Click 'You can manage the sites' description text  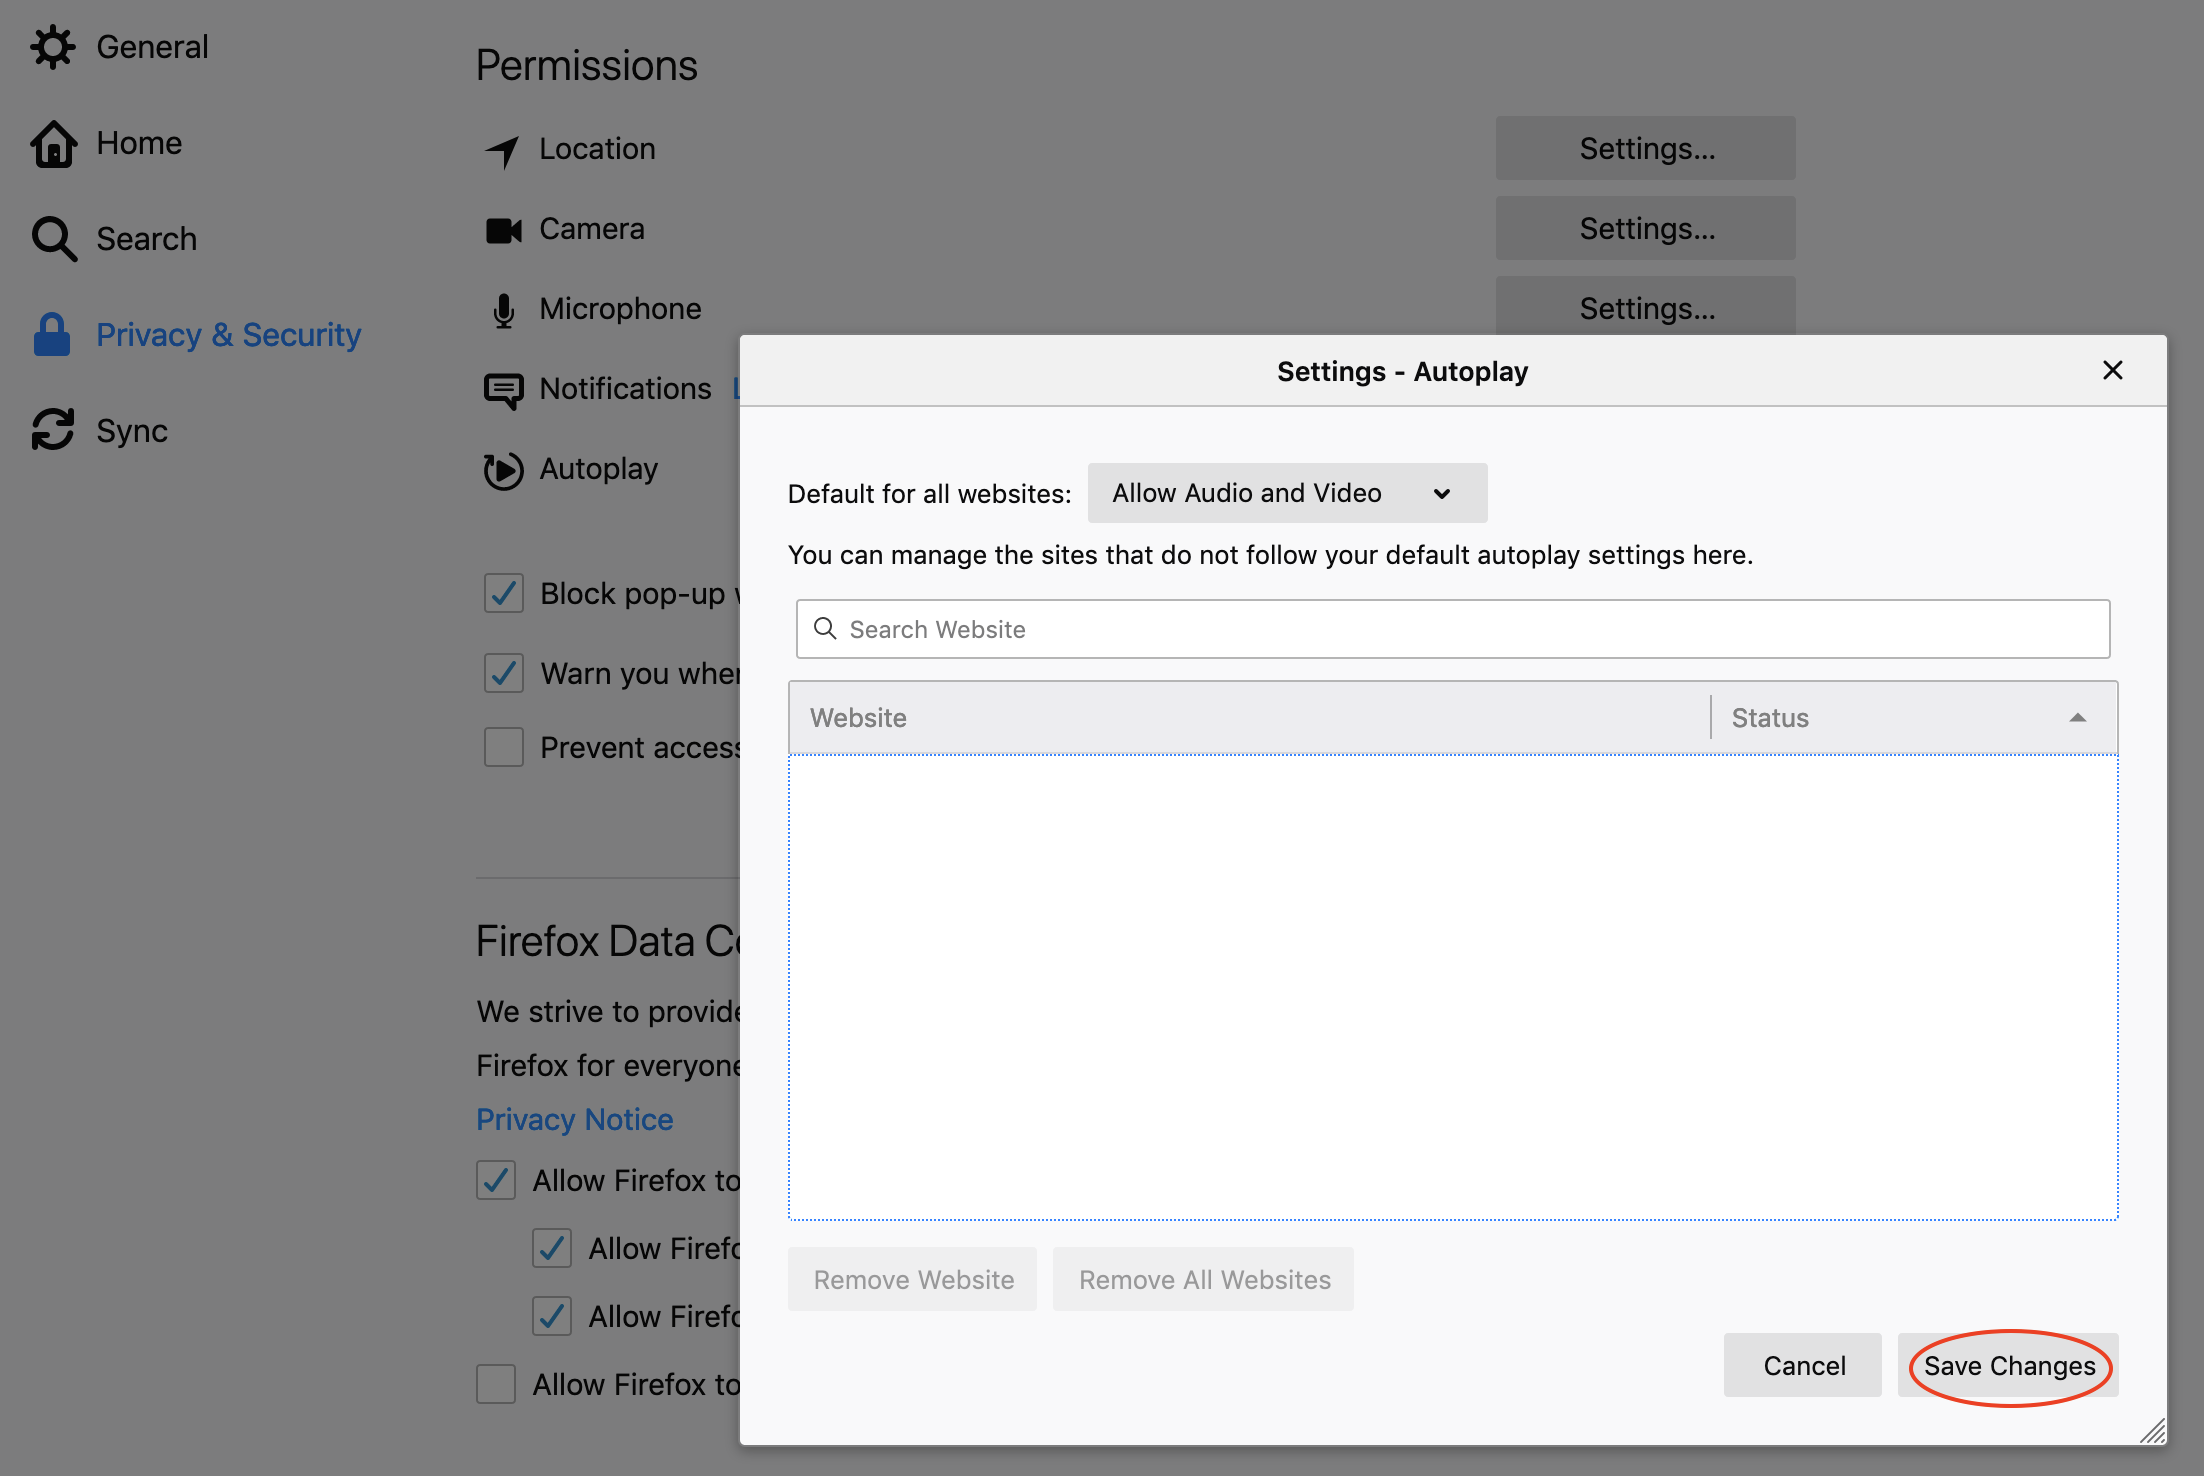(1270, 555)
